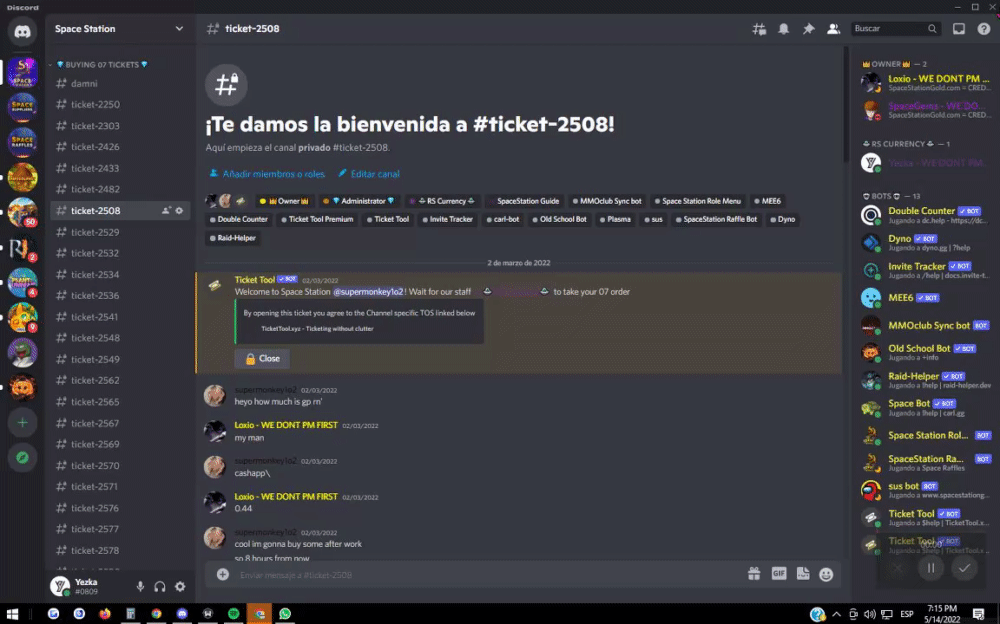The height and width of the screenshot is (624, 1000).
Task: Click the checkmark on recording overlay
Action: tap(964, 568)
